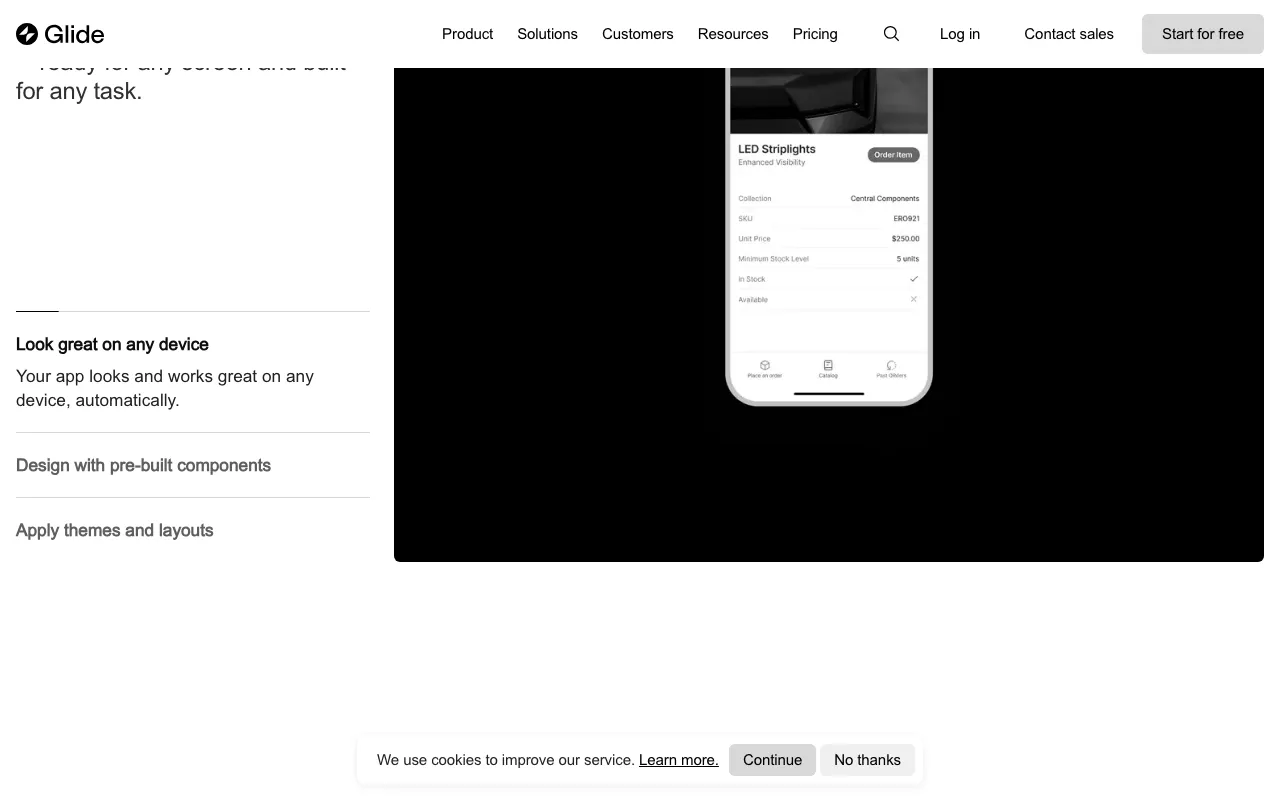Click the Available X icon
The width and height of the screenshot is (1280, 800).
point(913,299)
